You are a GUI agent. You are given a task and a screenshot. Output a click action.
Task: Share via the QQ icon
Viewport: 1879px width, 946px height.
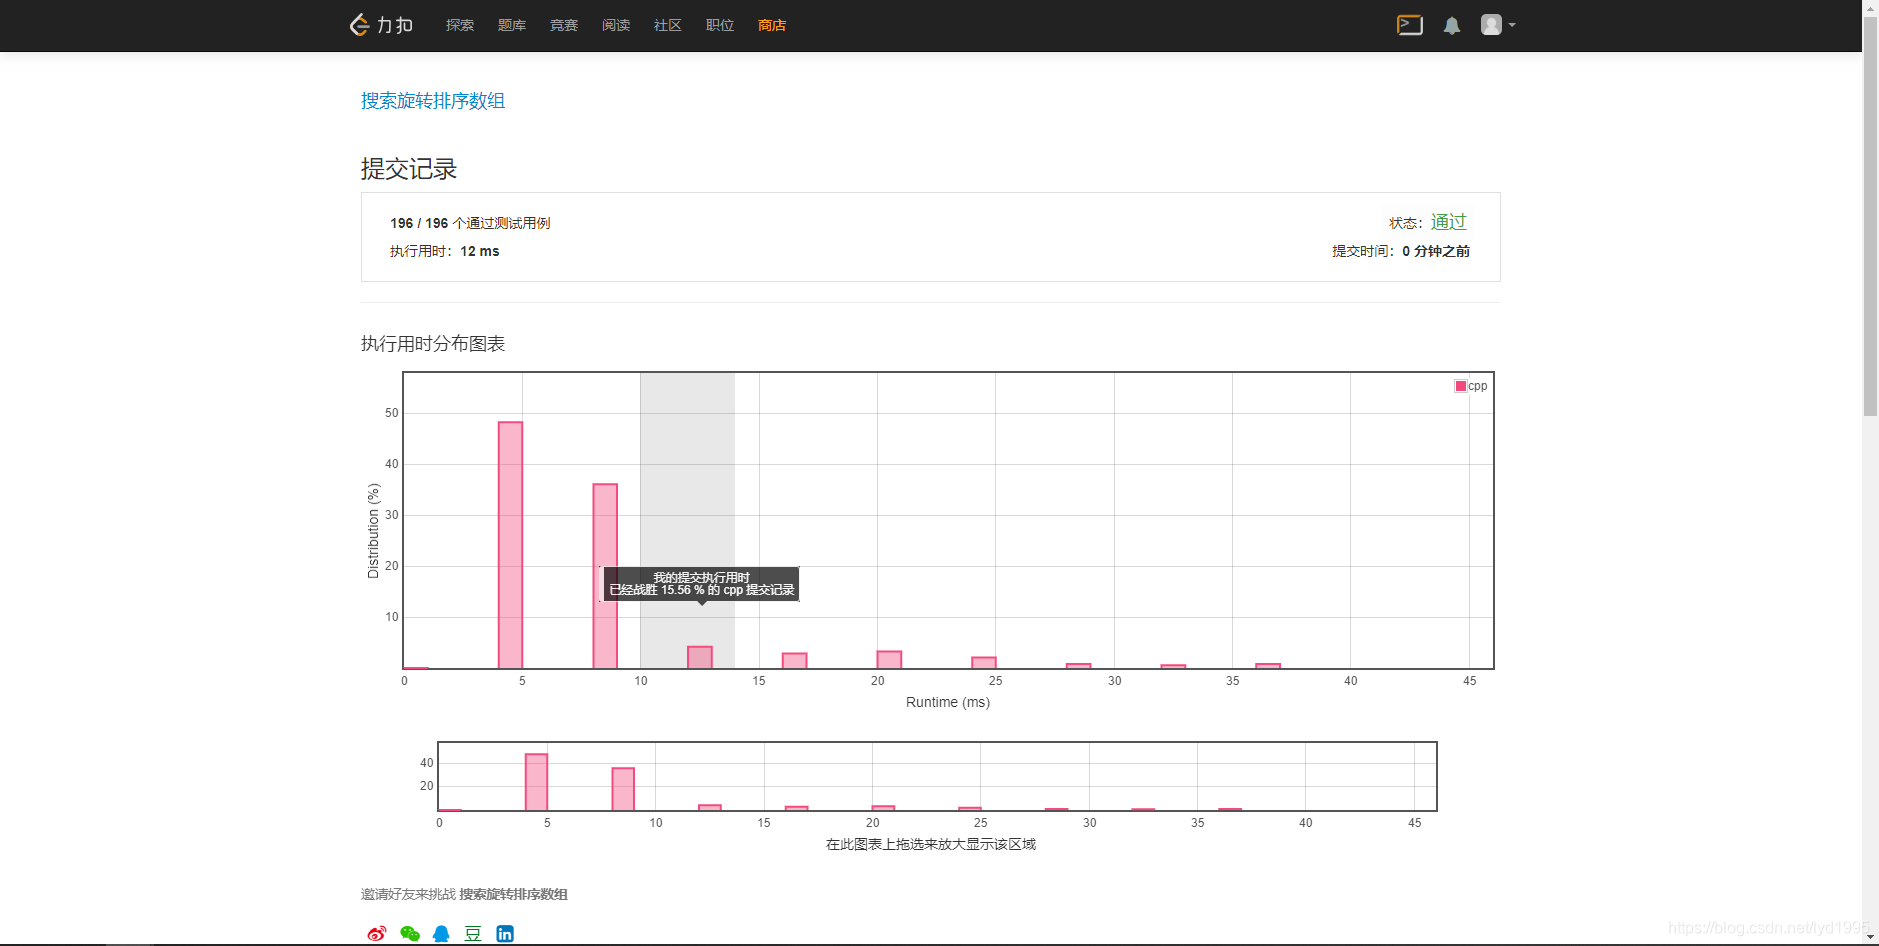[441, 933]
